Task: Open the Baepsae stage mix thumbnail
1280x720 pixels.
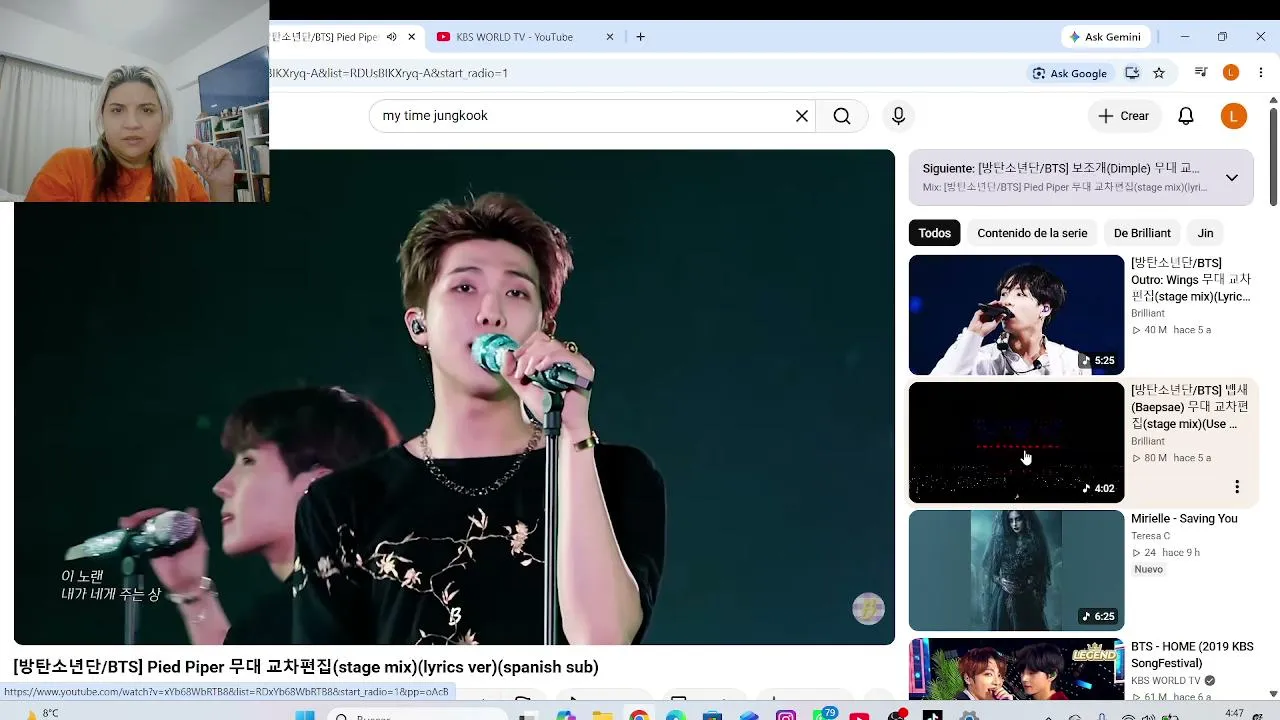Action: point(1016,443)
